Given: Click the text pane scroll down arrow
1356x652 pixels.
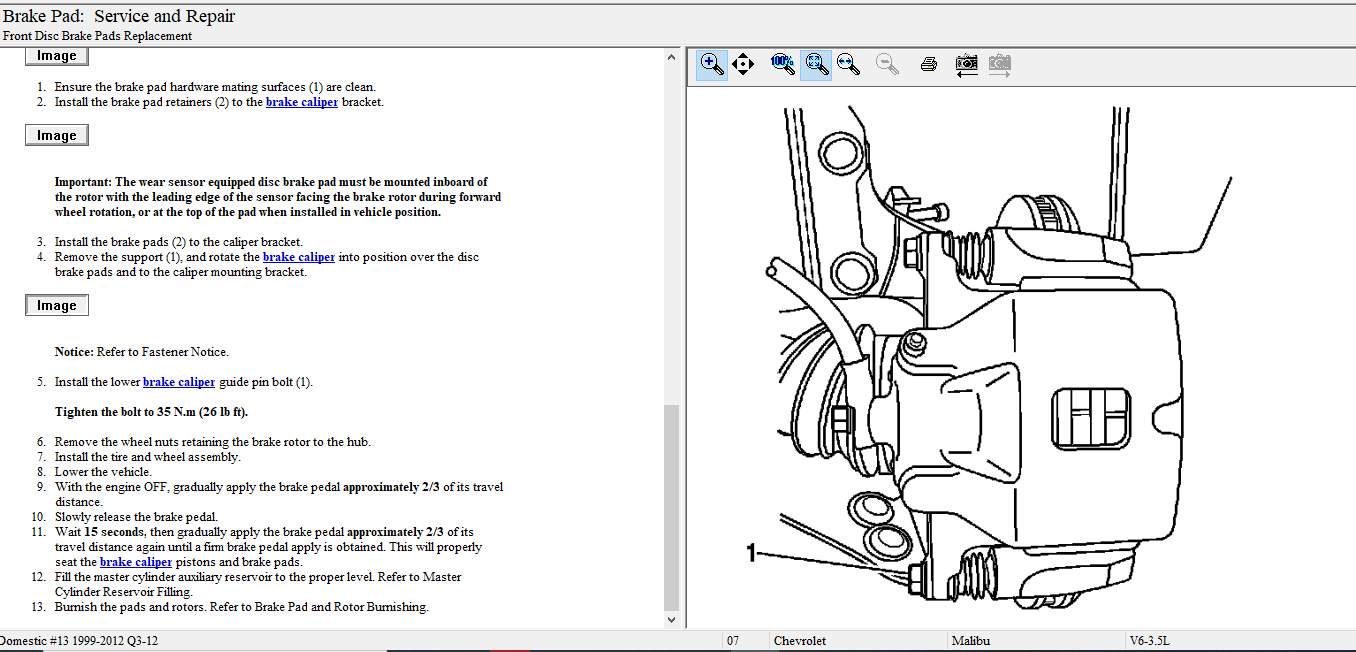Looking at the screenshot, I should pyautogui.click(x=671, y=620).
